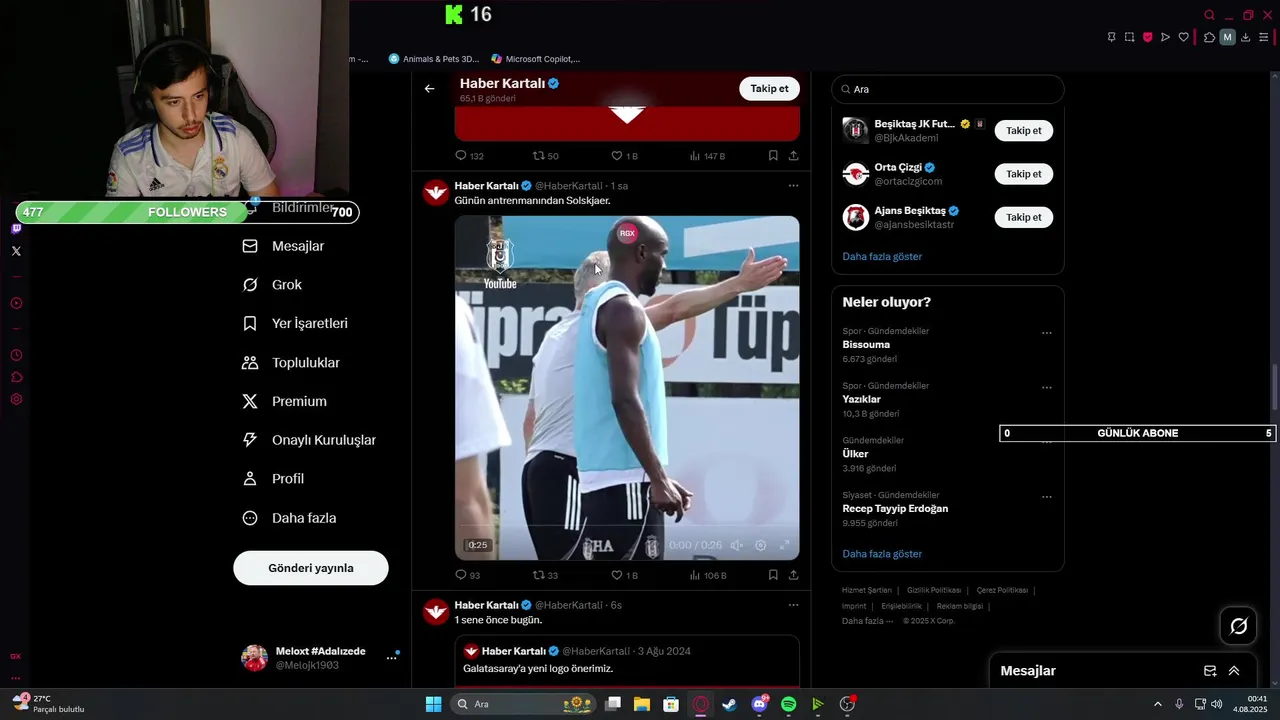Open more options on the Solskjaer post
Viewport: 1280px width, 720px height.
[x=793, y=186]
